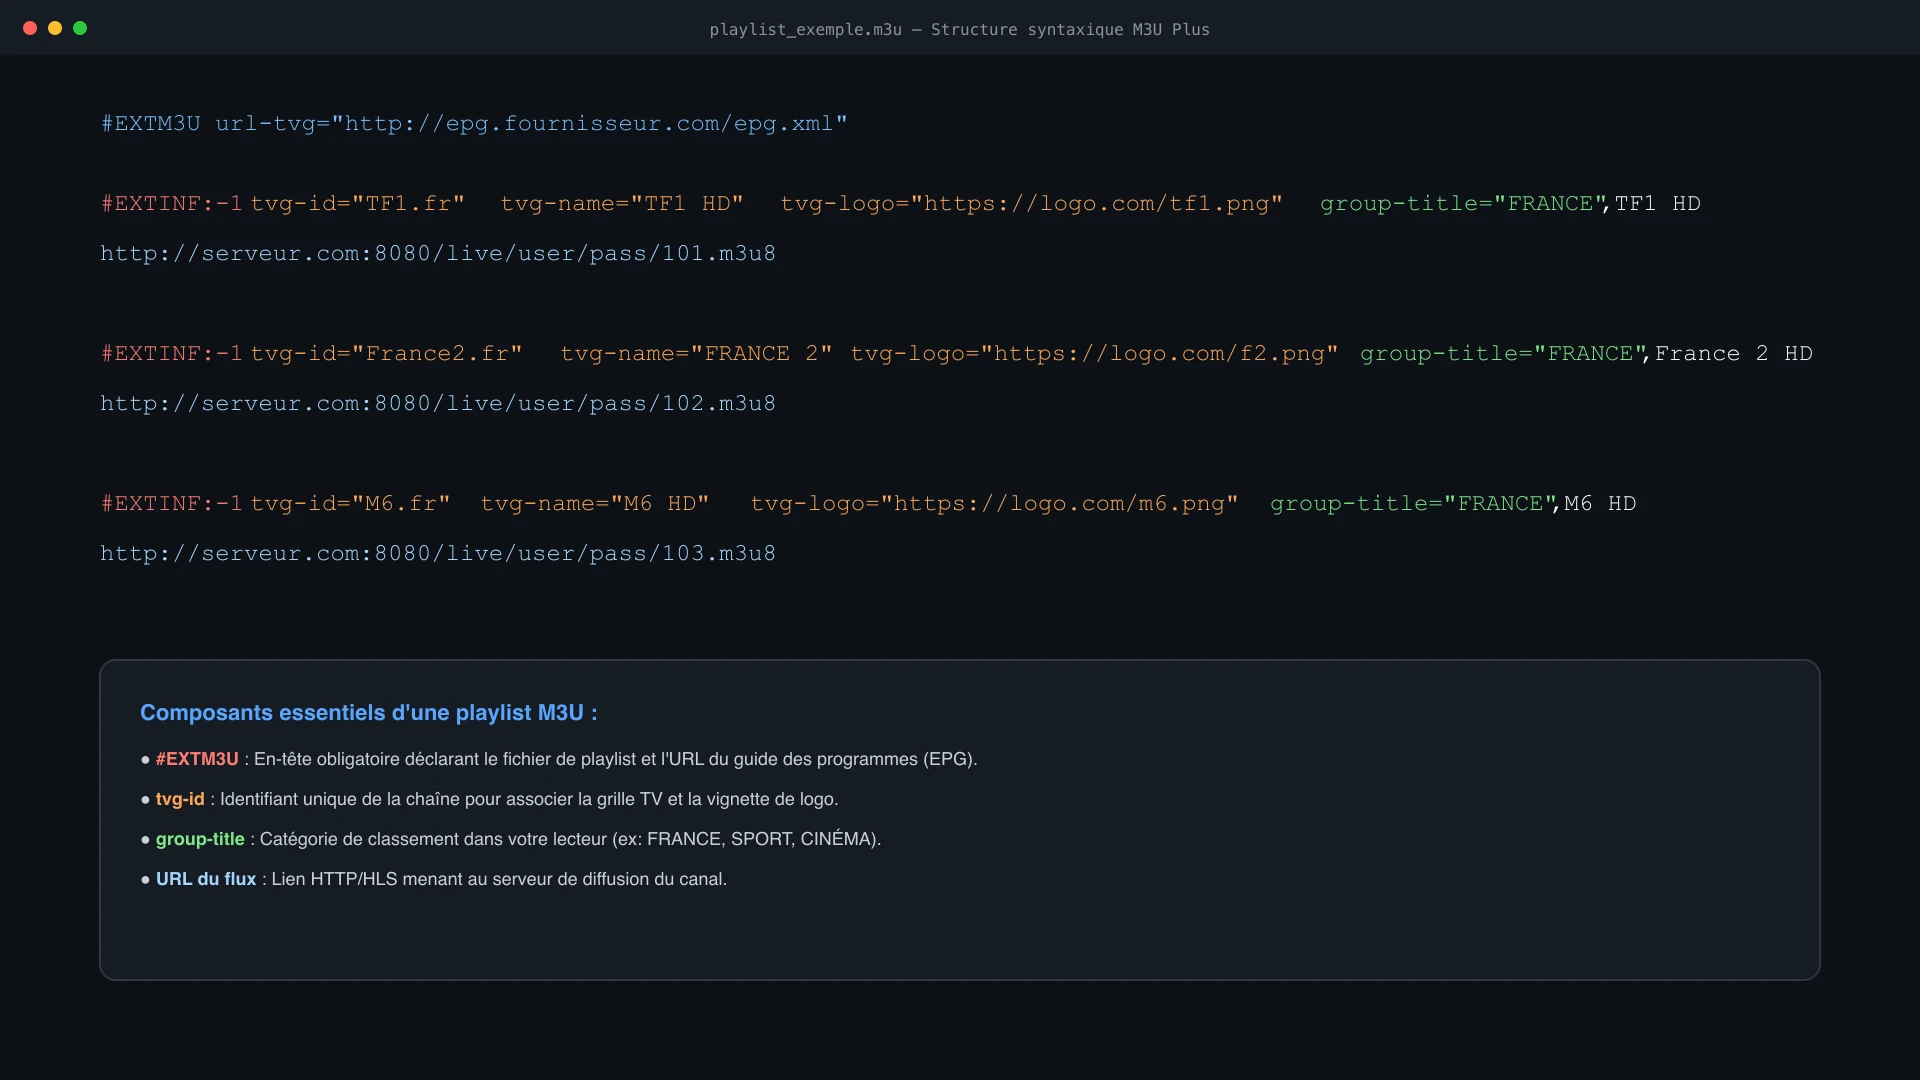1920x1080 pixels.
Task: Click the #EXTINF:-1 tag on the M6 line
Action: click(x=172, y=504)
